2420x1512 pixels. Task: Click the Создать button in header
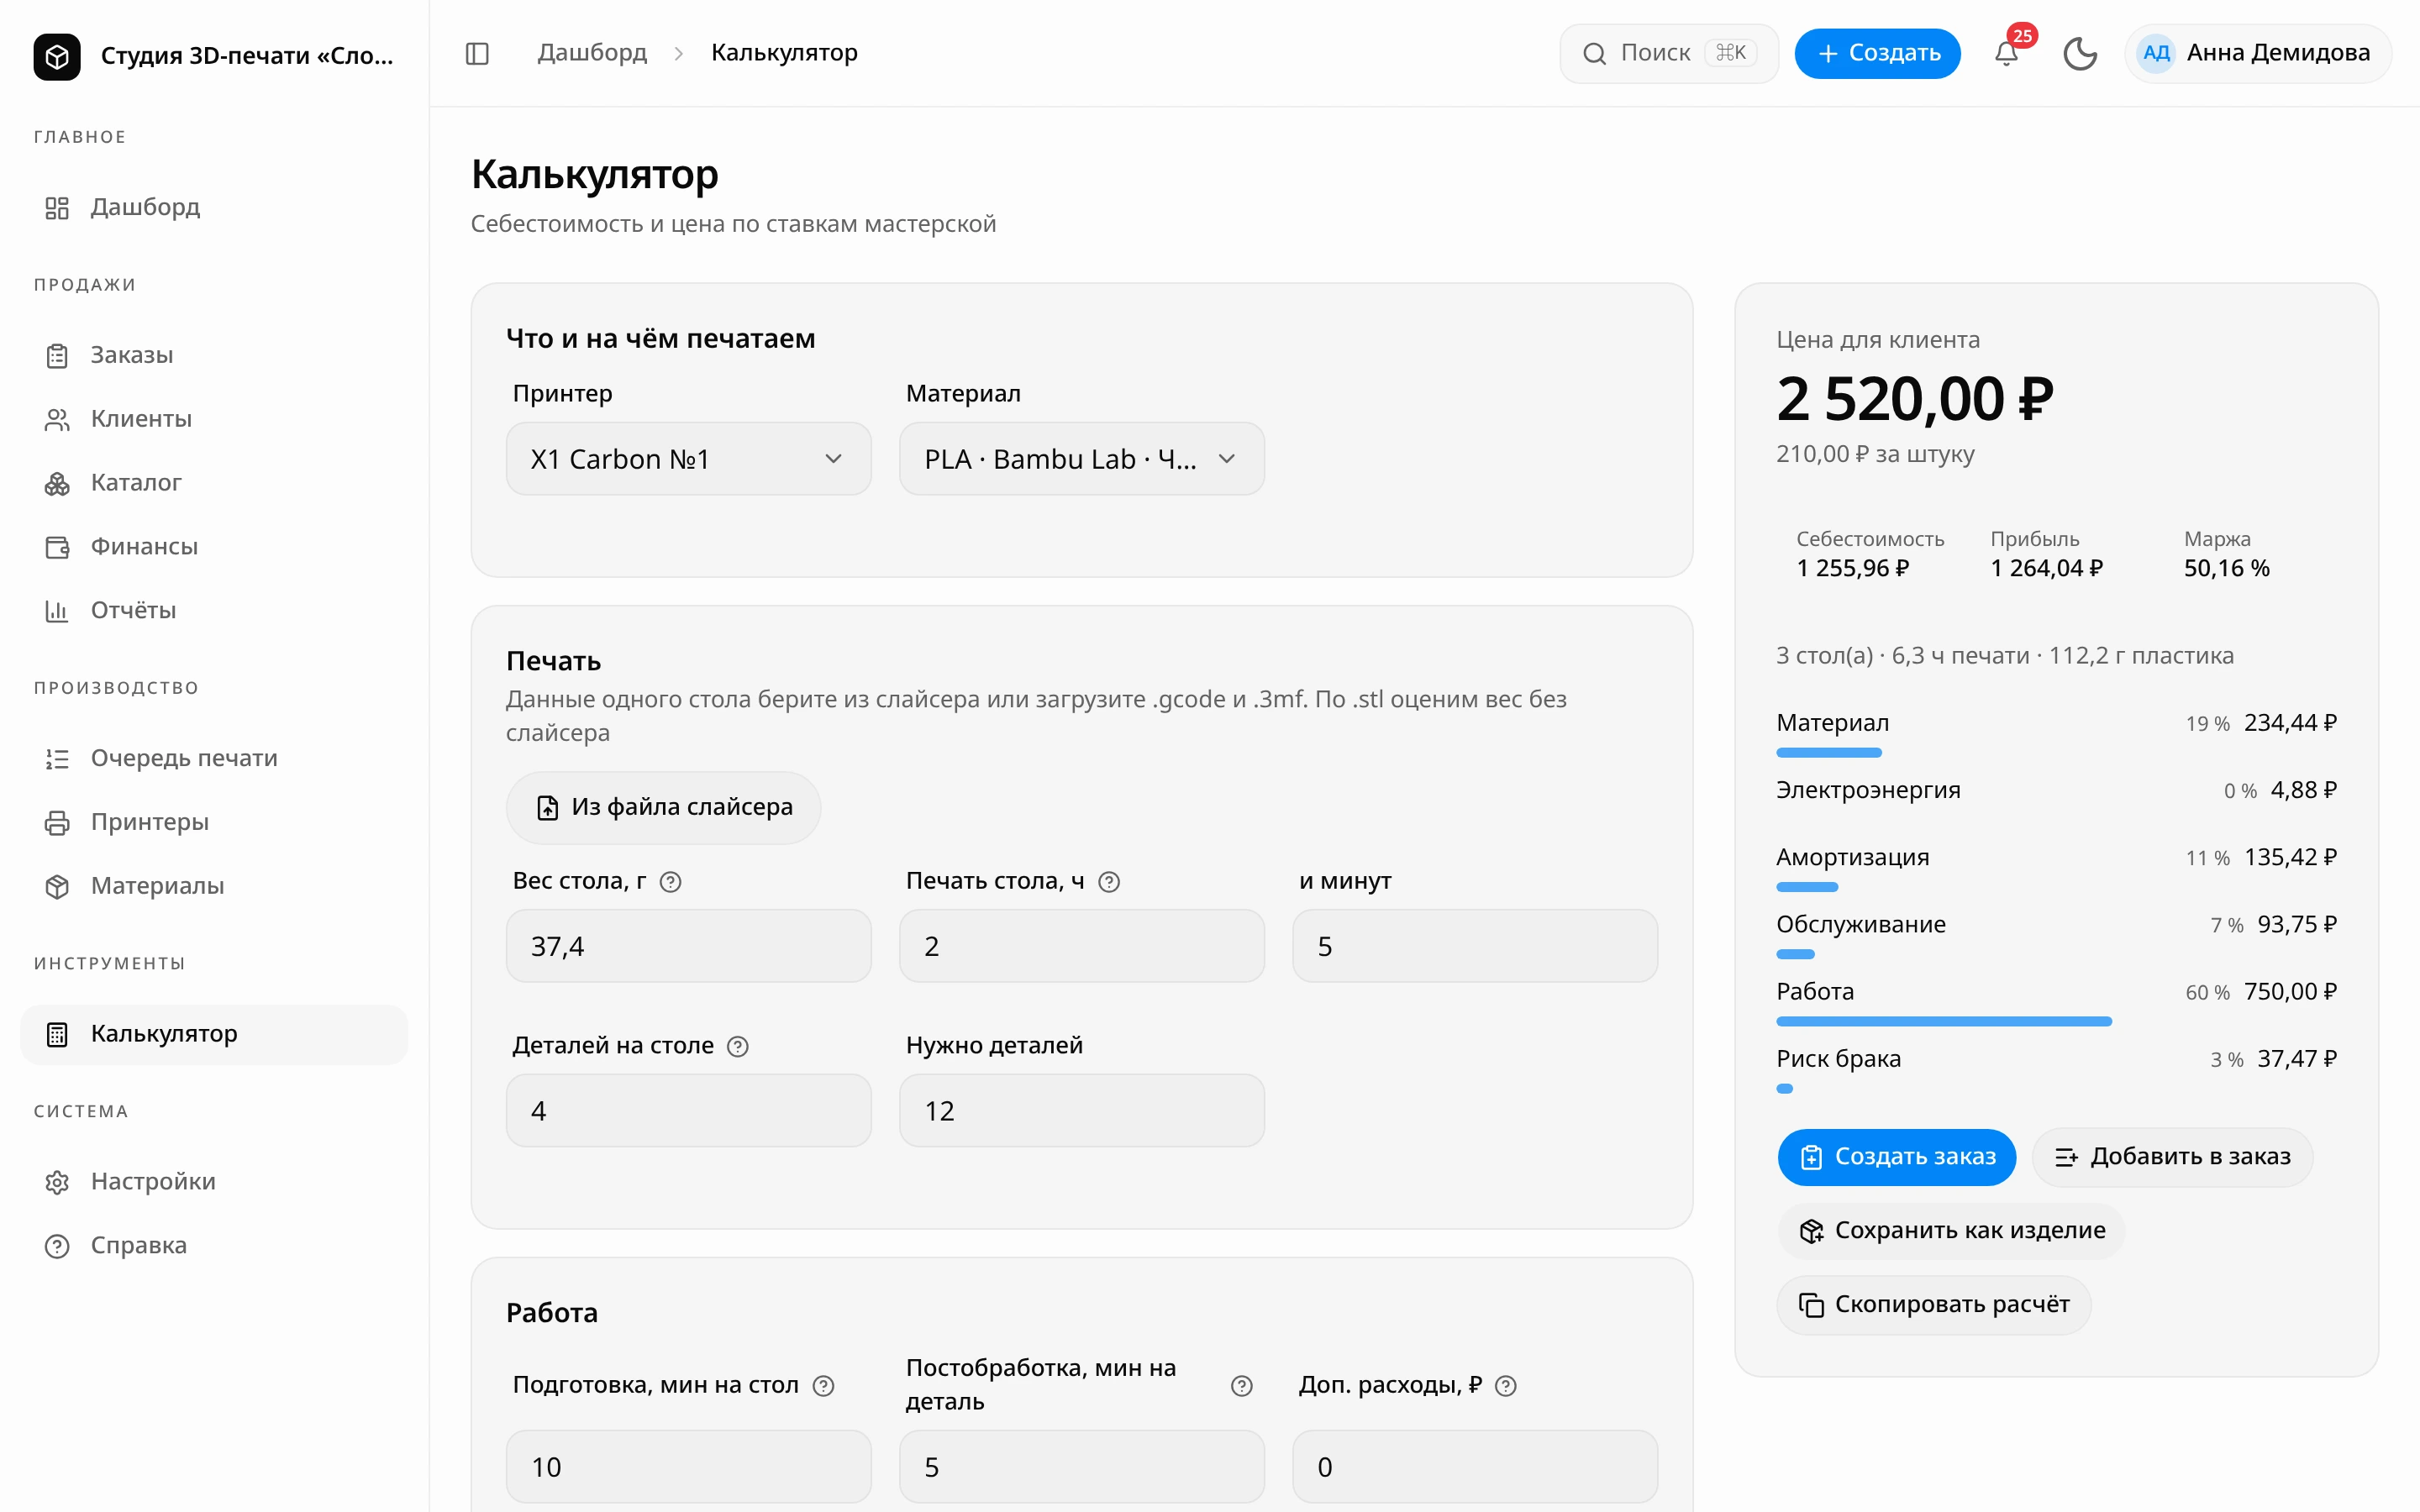pyautogui.click(x=1877, y=53)
